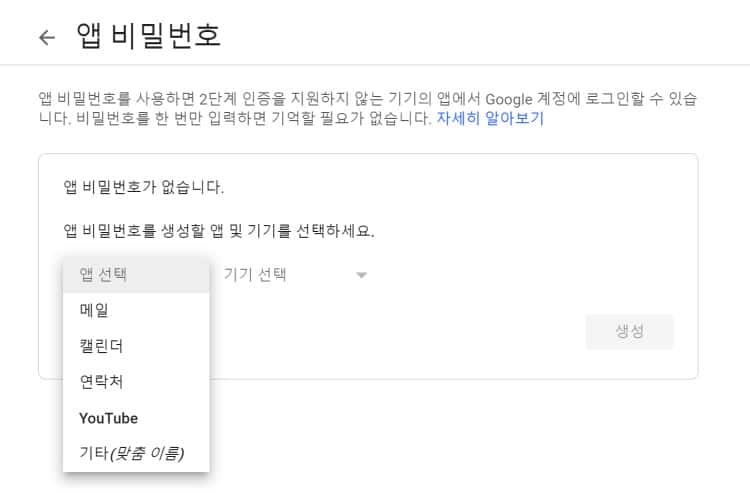Choose 캘린더 in the app menu
Screen dimensions: 750x504
point(101,346)
